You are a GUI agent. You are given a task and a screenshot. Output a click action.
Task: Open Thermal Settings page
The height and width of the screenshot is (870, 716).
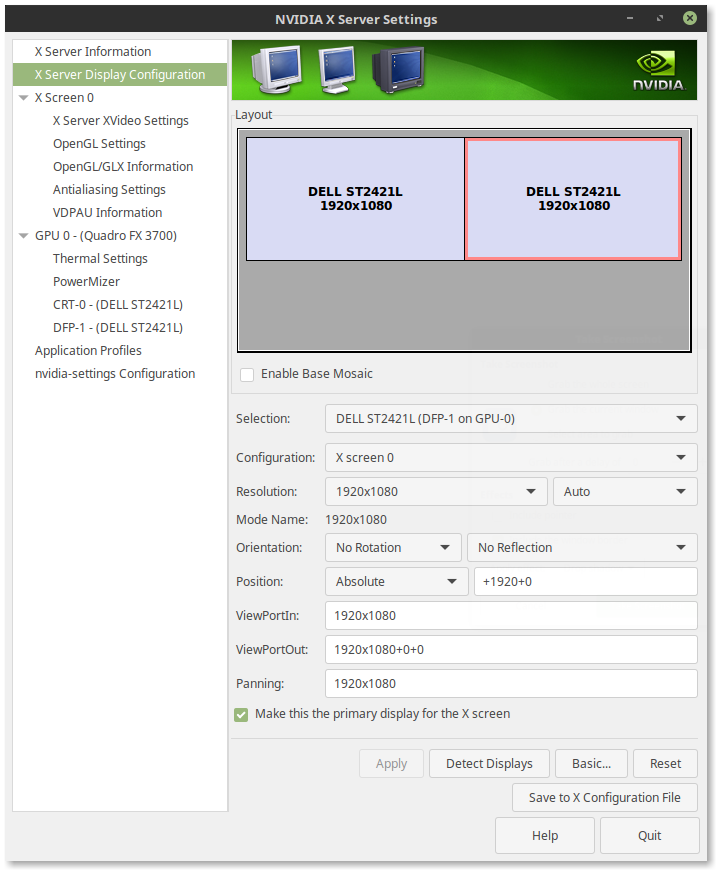click(x=100, y=259)
